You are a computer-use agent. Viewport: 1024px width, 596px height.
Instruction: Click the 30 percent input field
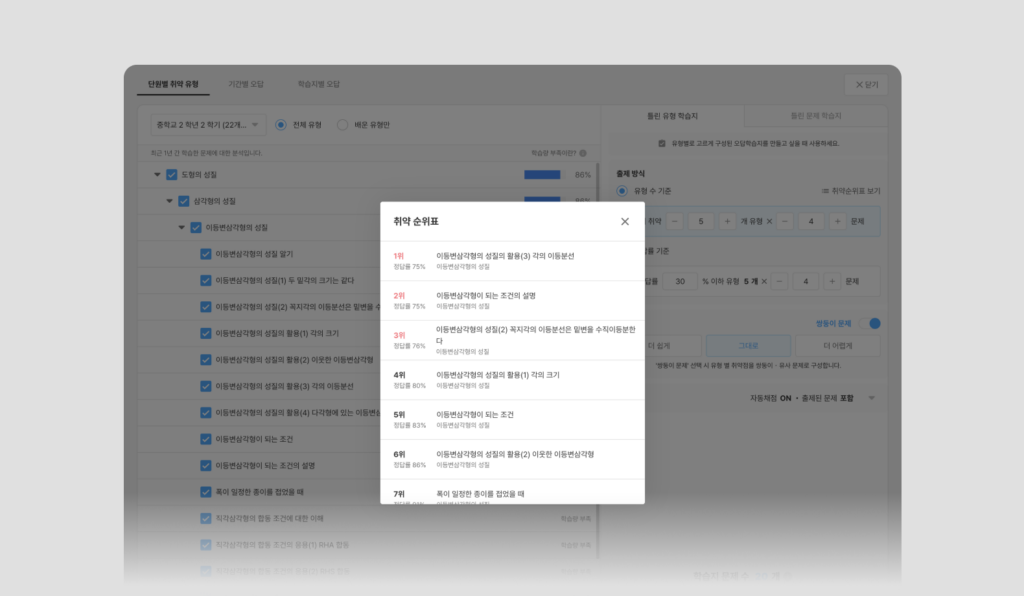pos(680,281)
